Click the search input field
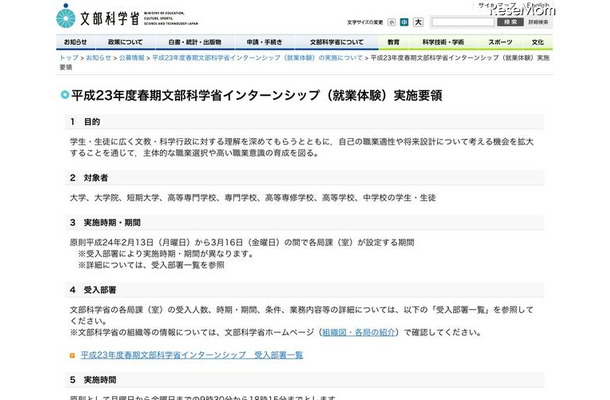This screenshot has width=610, height=400. [463, 22]
